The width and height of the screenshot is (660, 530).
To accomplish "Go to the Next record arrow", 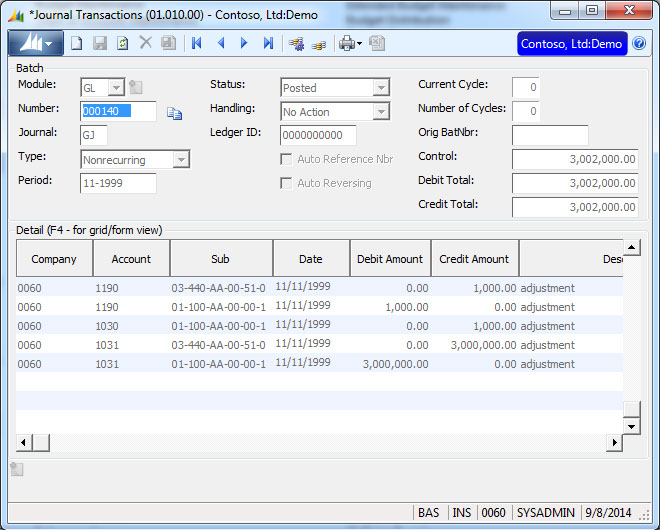I will click(x=244, y=43).
